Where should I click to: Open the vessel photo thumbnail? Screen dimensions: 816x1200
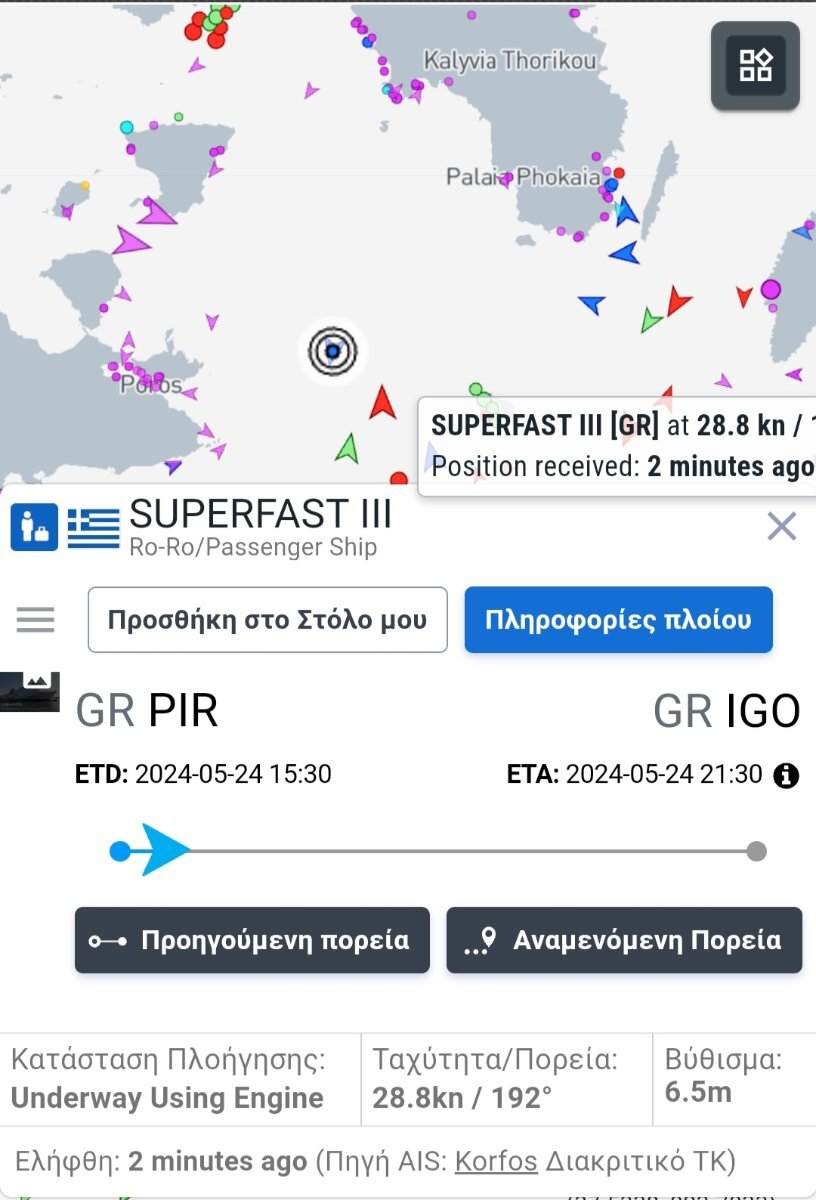tap(30, 691)
